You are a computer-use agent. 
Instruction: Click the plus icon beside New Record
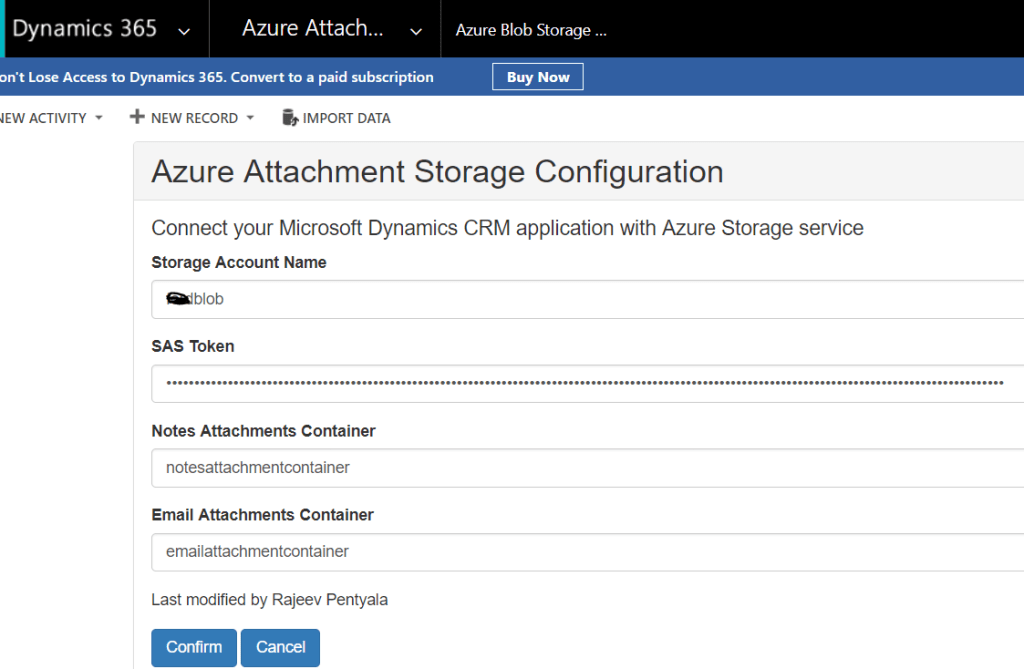point(136,117)
